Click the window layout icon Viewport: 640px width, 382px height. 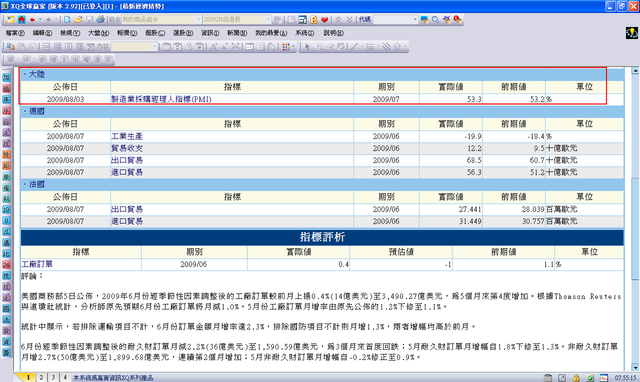click(302, 19)
